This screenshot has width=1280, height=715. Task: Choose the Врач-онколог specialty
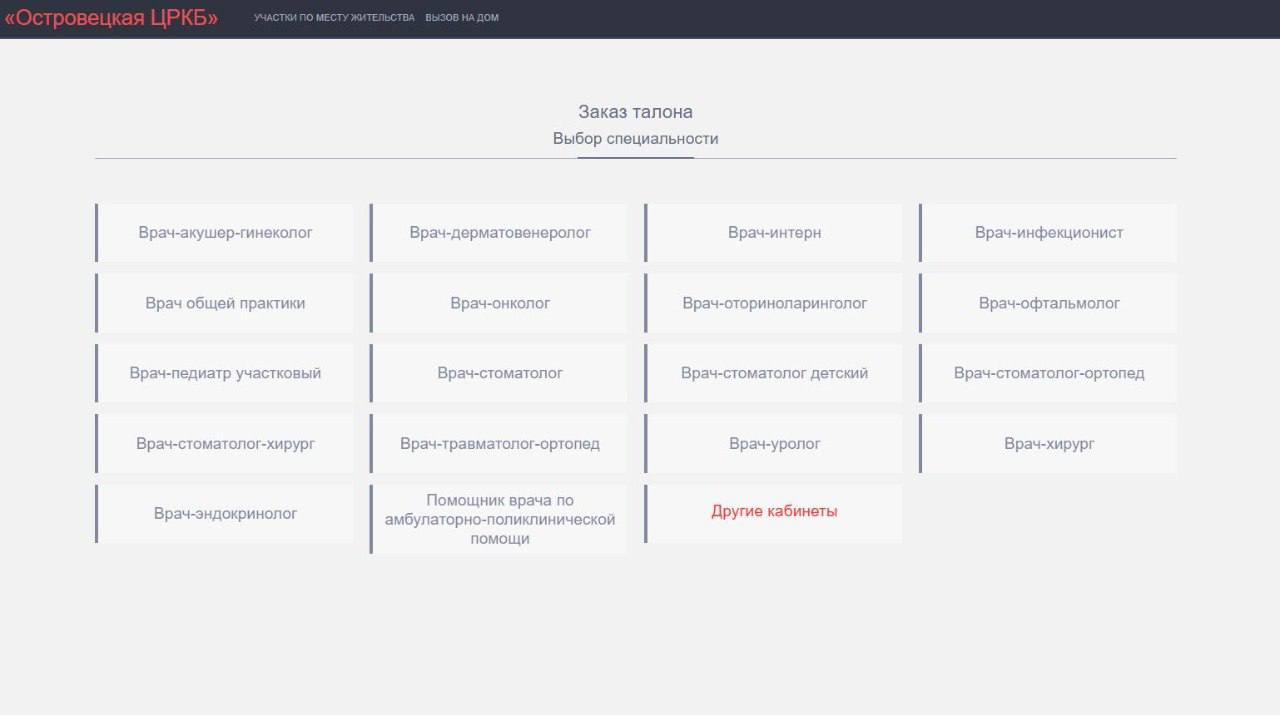tap(500, 303)
